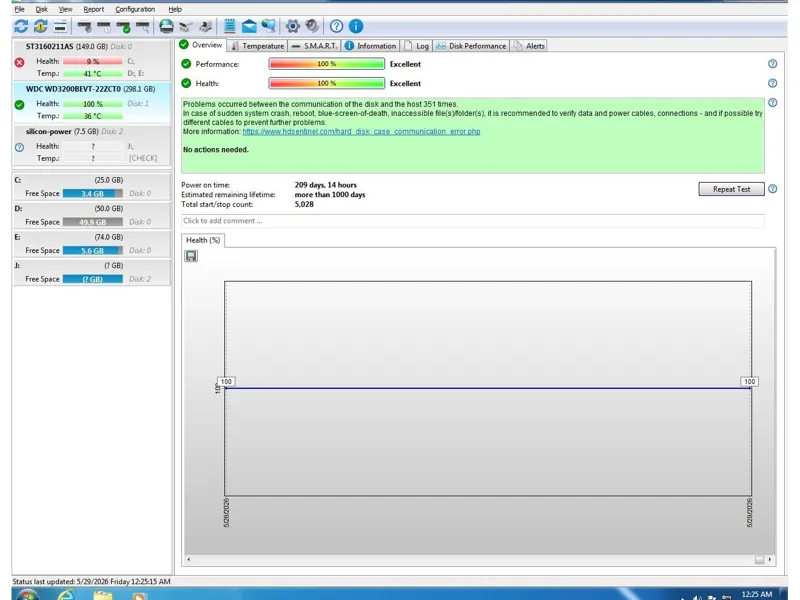Switch to the Log tab

(416, 46)
